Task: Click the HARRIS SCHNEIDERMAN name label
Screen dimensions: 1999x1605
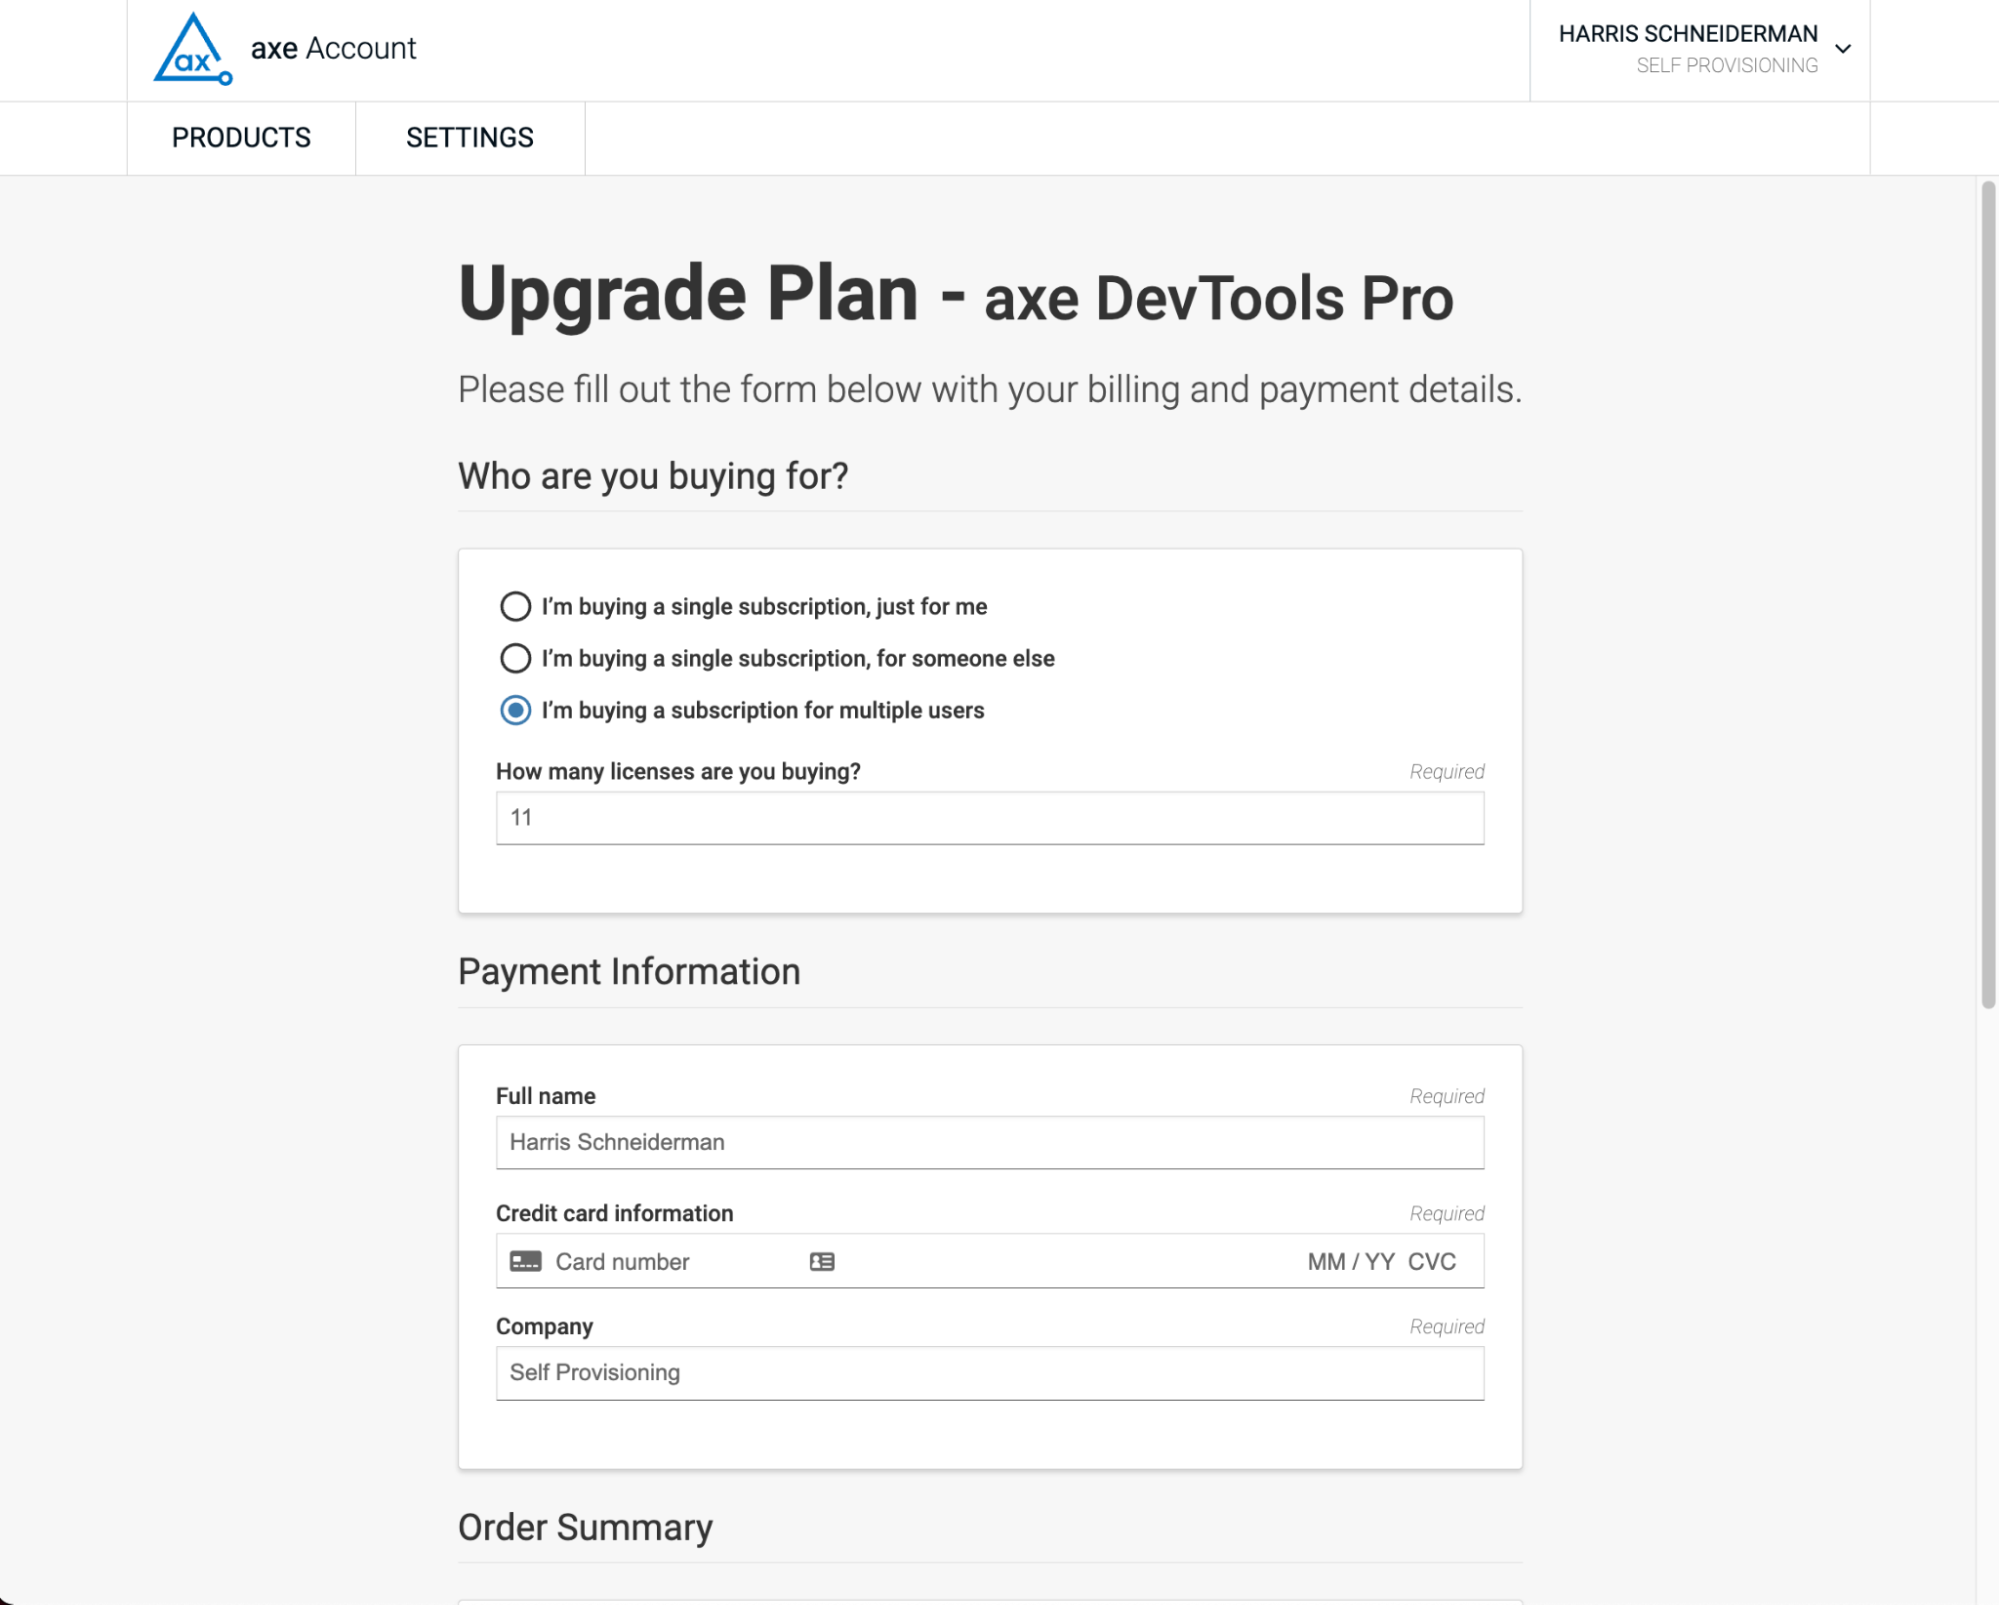Action: click(1687, 33)
